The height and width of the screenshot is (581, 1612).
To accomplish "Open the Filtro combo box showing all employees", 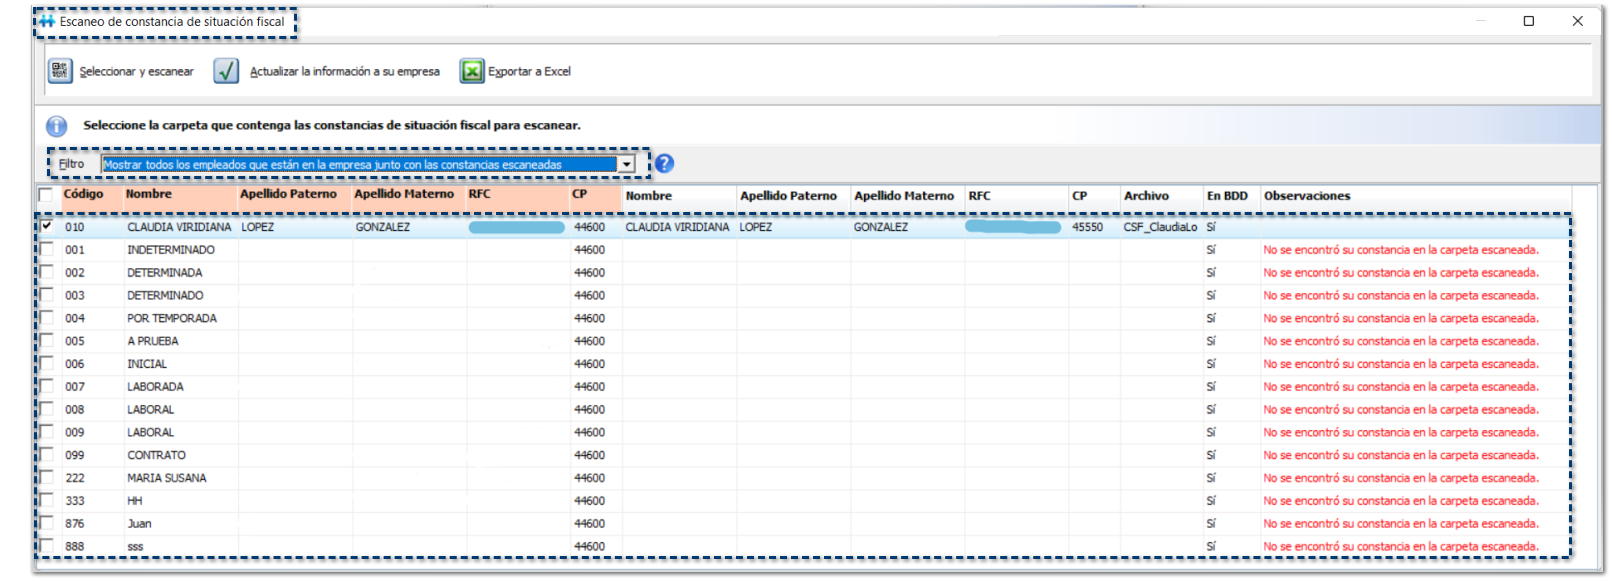I will (358, 165).
